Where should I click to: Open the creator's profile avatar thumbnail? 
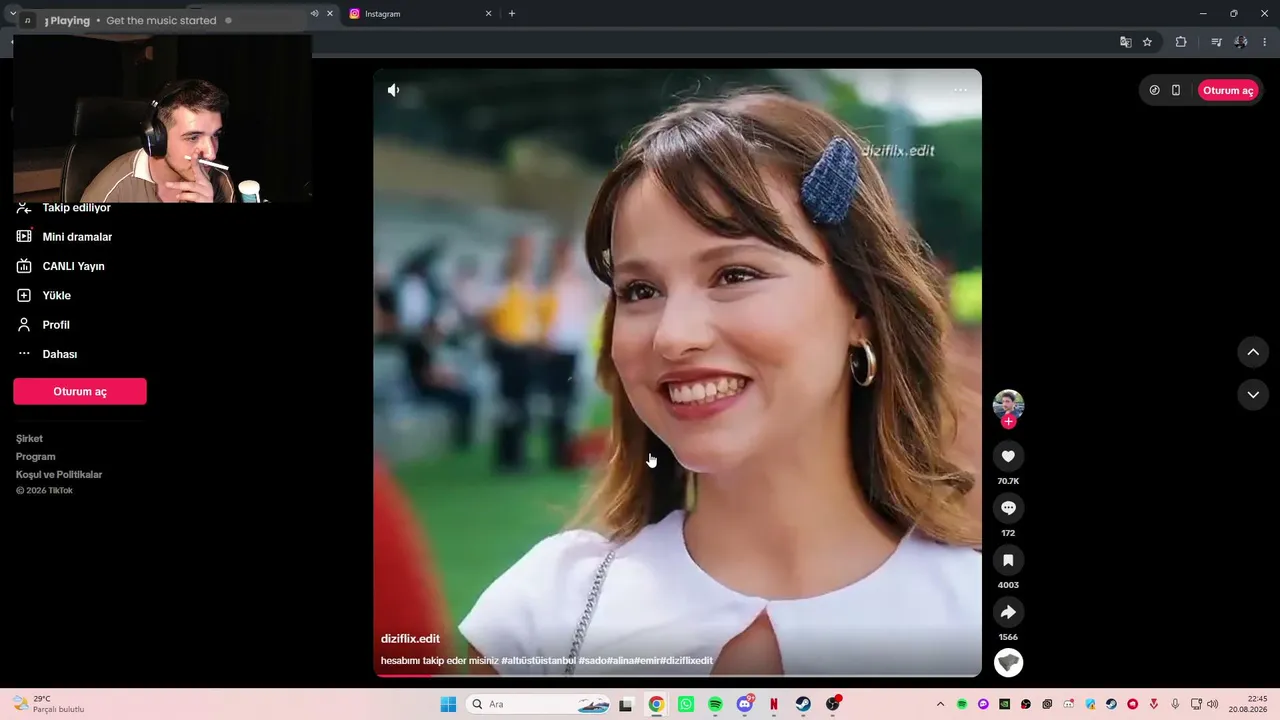pos(1008,404)
